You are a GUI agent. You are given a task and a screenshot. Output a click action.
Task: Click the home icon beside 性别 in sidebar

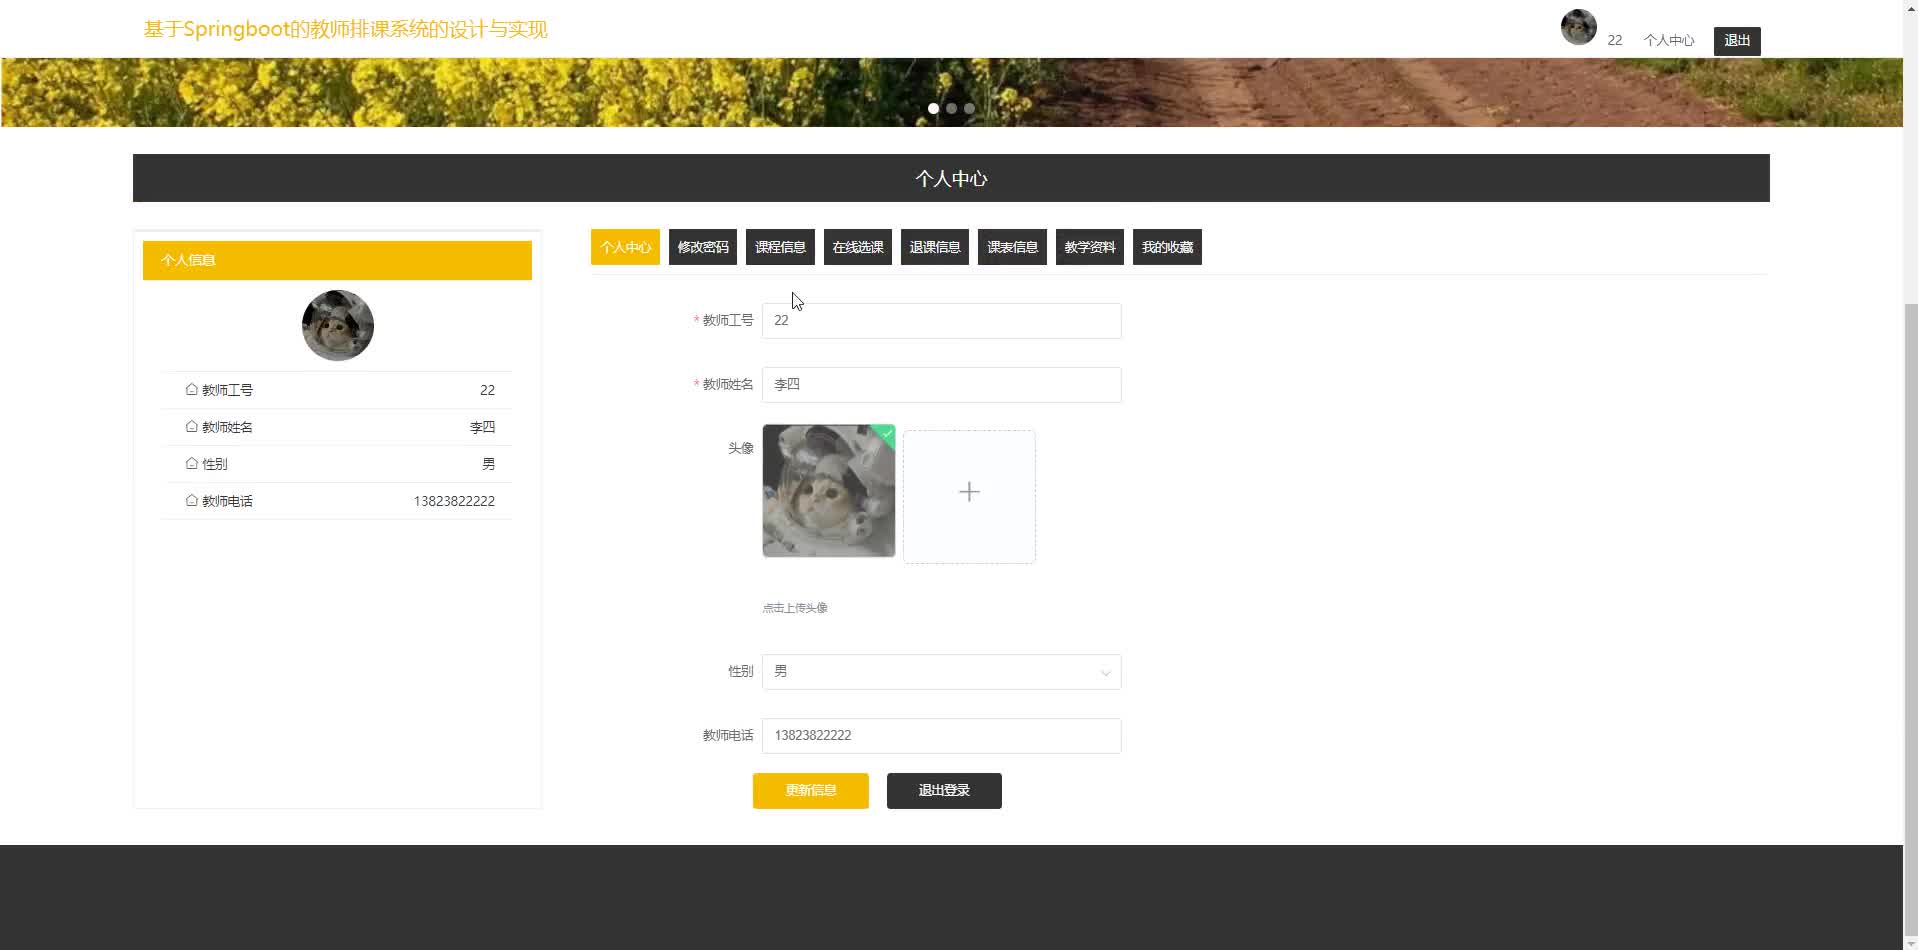point(191,463)
